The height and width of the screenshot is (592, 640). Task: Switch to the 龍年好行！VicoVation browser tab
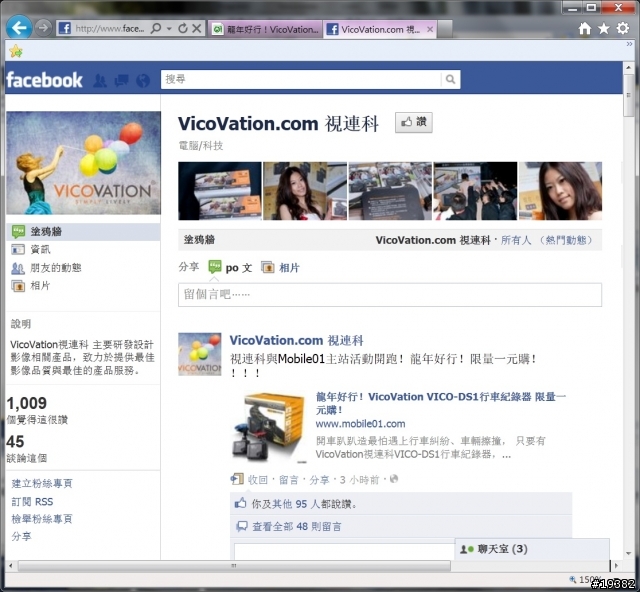(x=266, y=29)
